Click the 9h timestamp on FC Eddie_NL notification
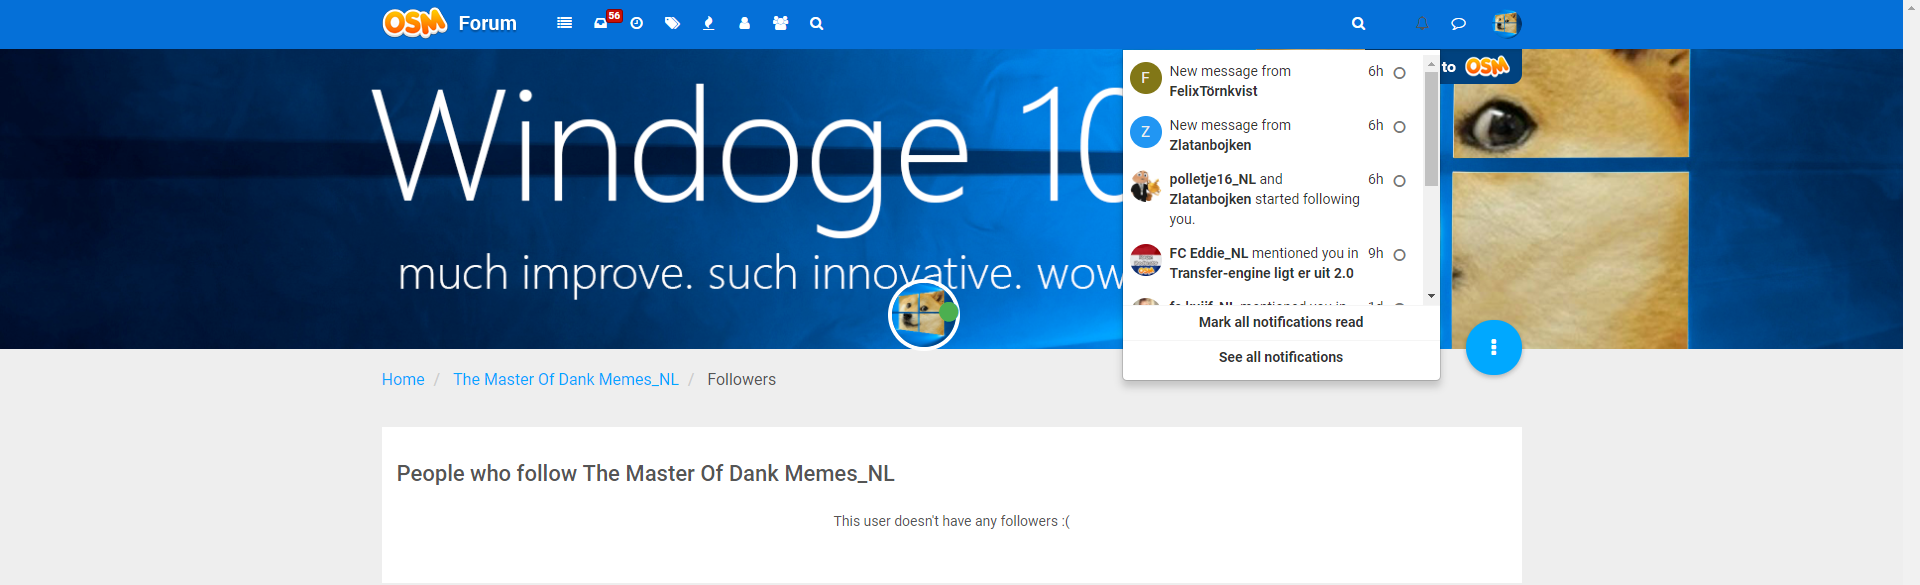Image resolution: width=1920 pixels, height=585 pixels. pyautogui.click(x=1376, y=253)
